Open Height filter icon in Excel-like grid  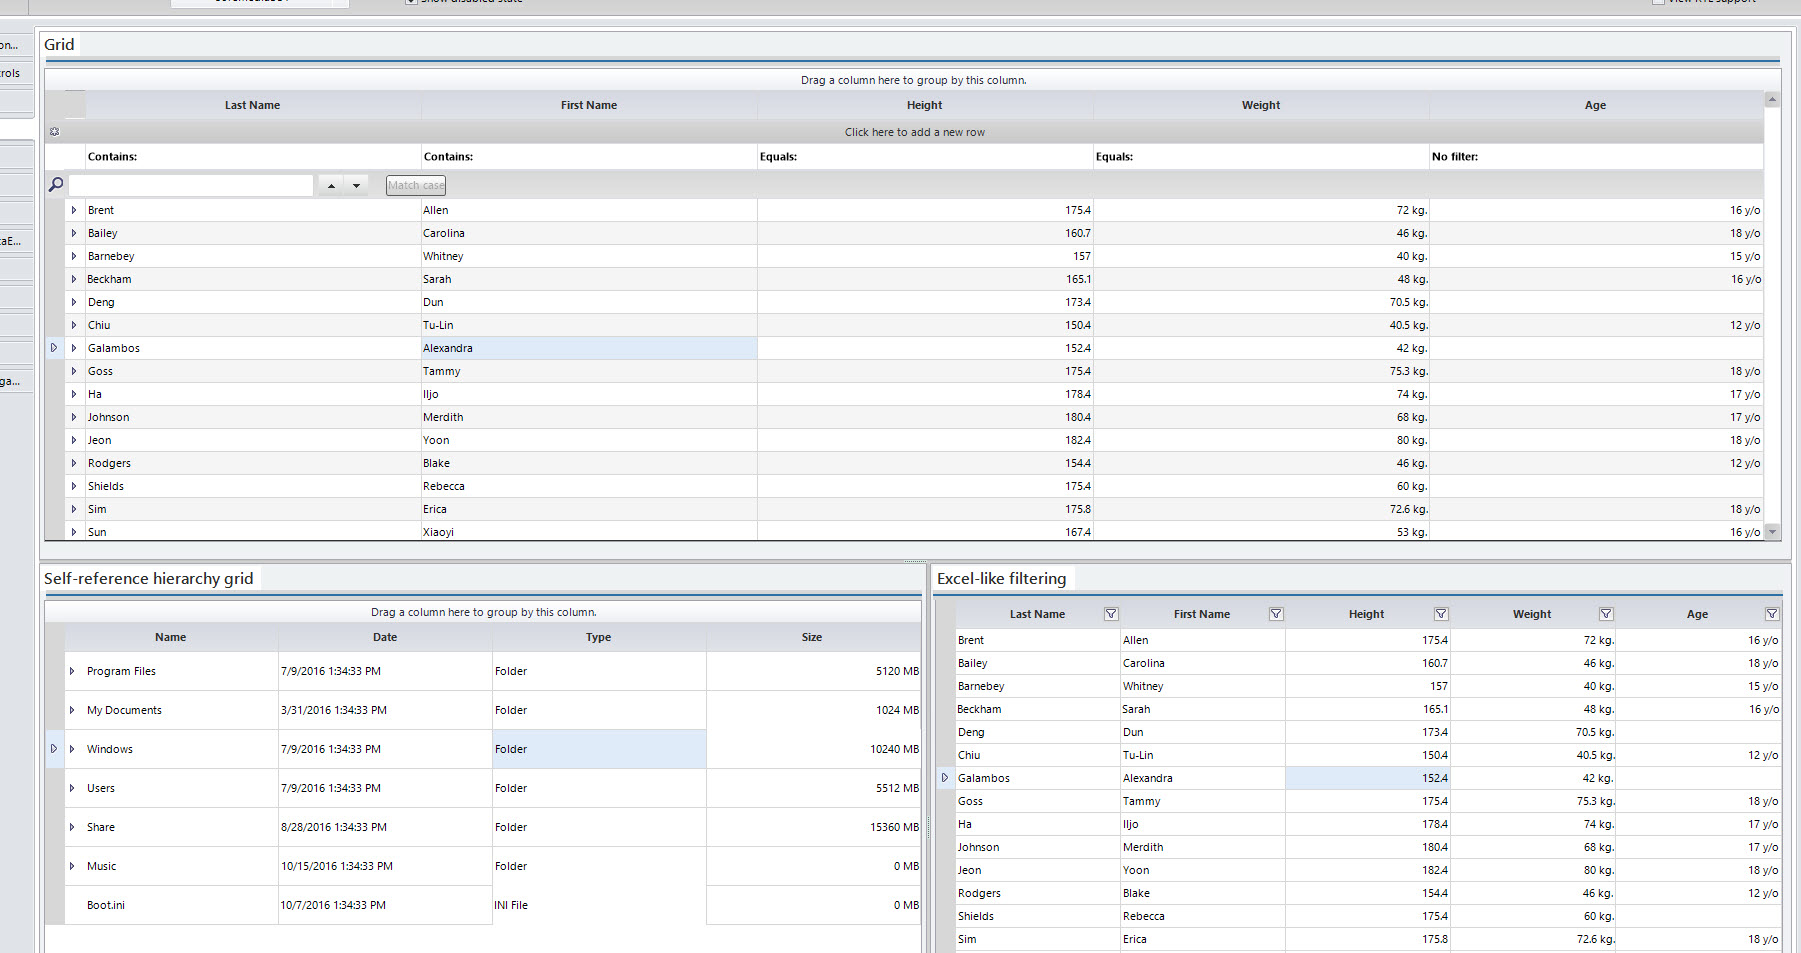point(1441,614)
